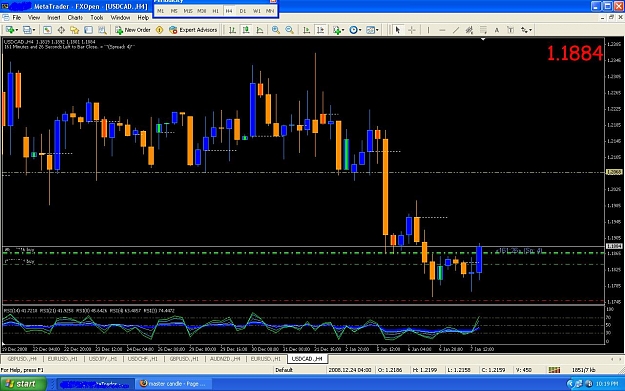Select the USDCAD,H4 chart tab
This screenshot has width=625, height=391.
click(307, 359)
